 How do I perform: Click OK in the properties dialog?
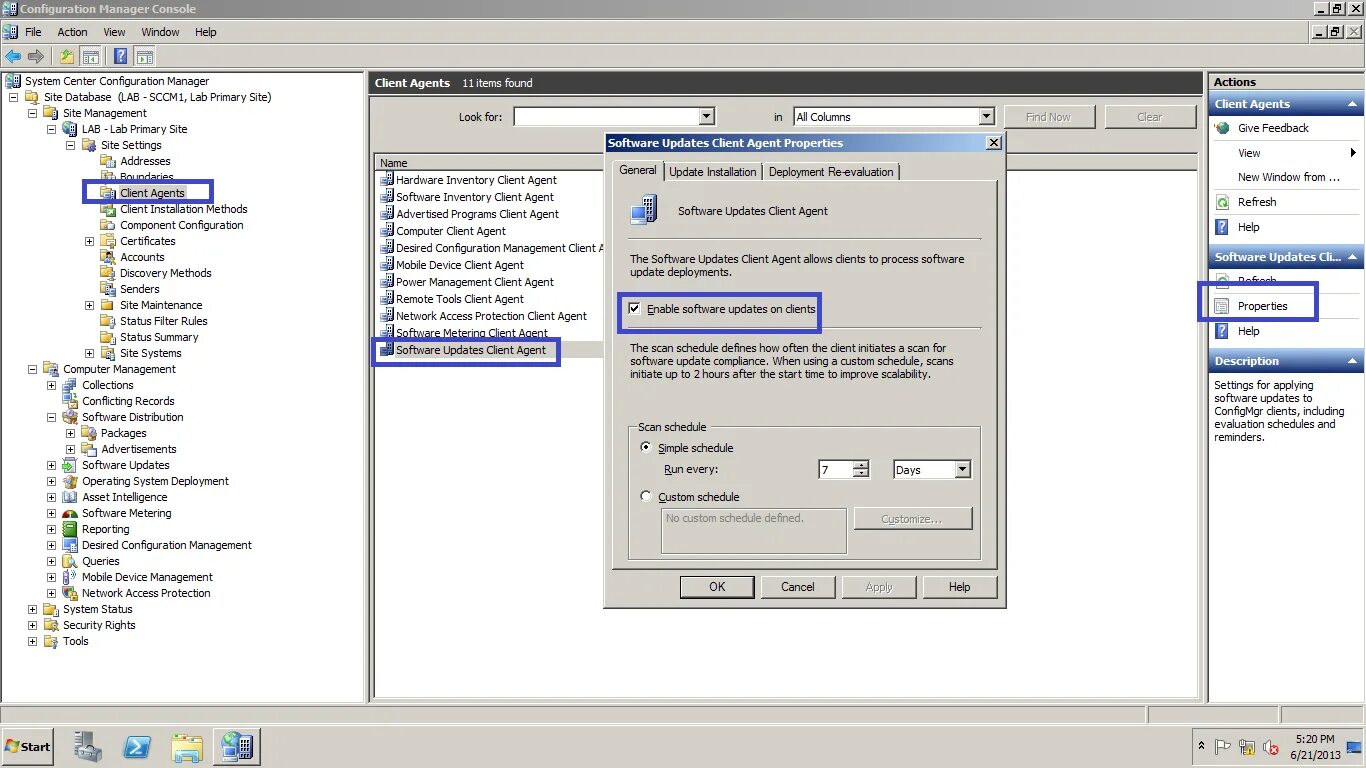[x=717, y=587]
